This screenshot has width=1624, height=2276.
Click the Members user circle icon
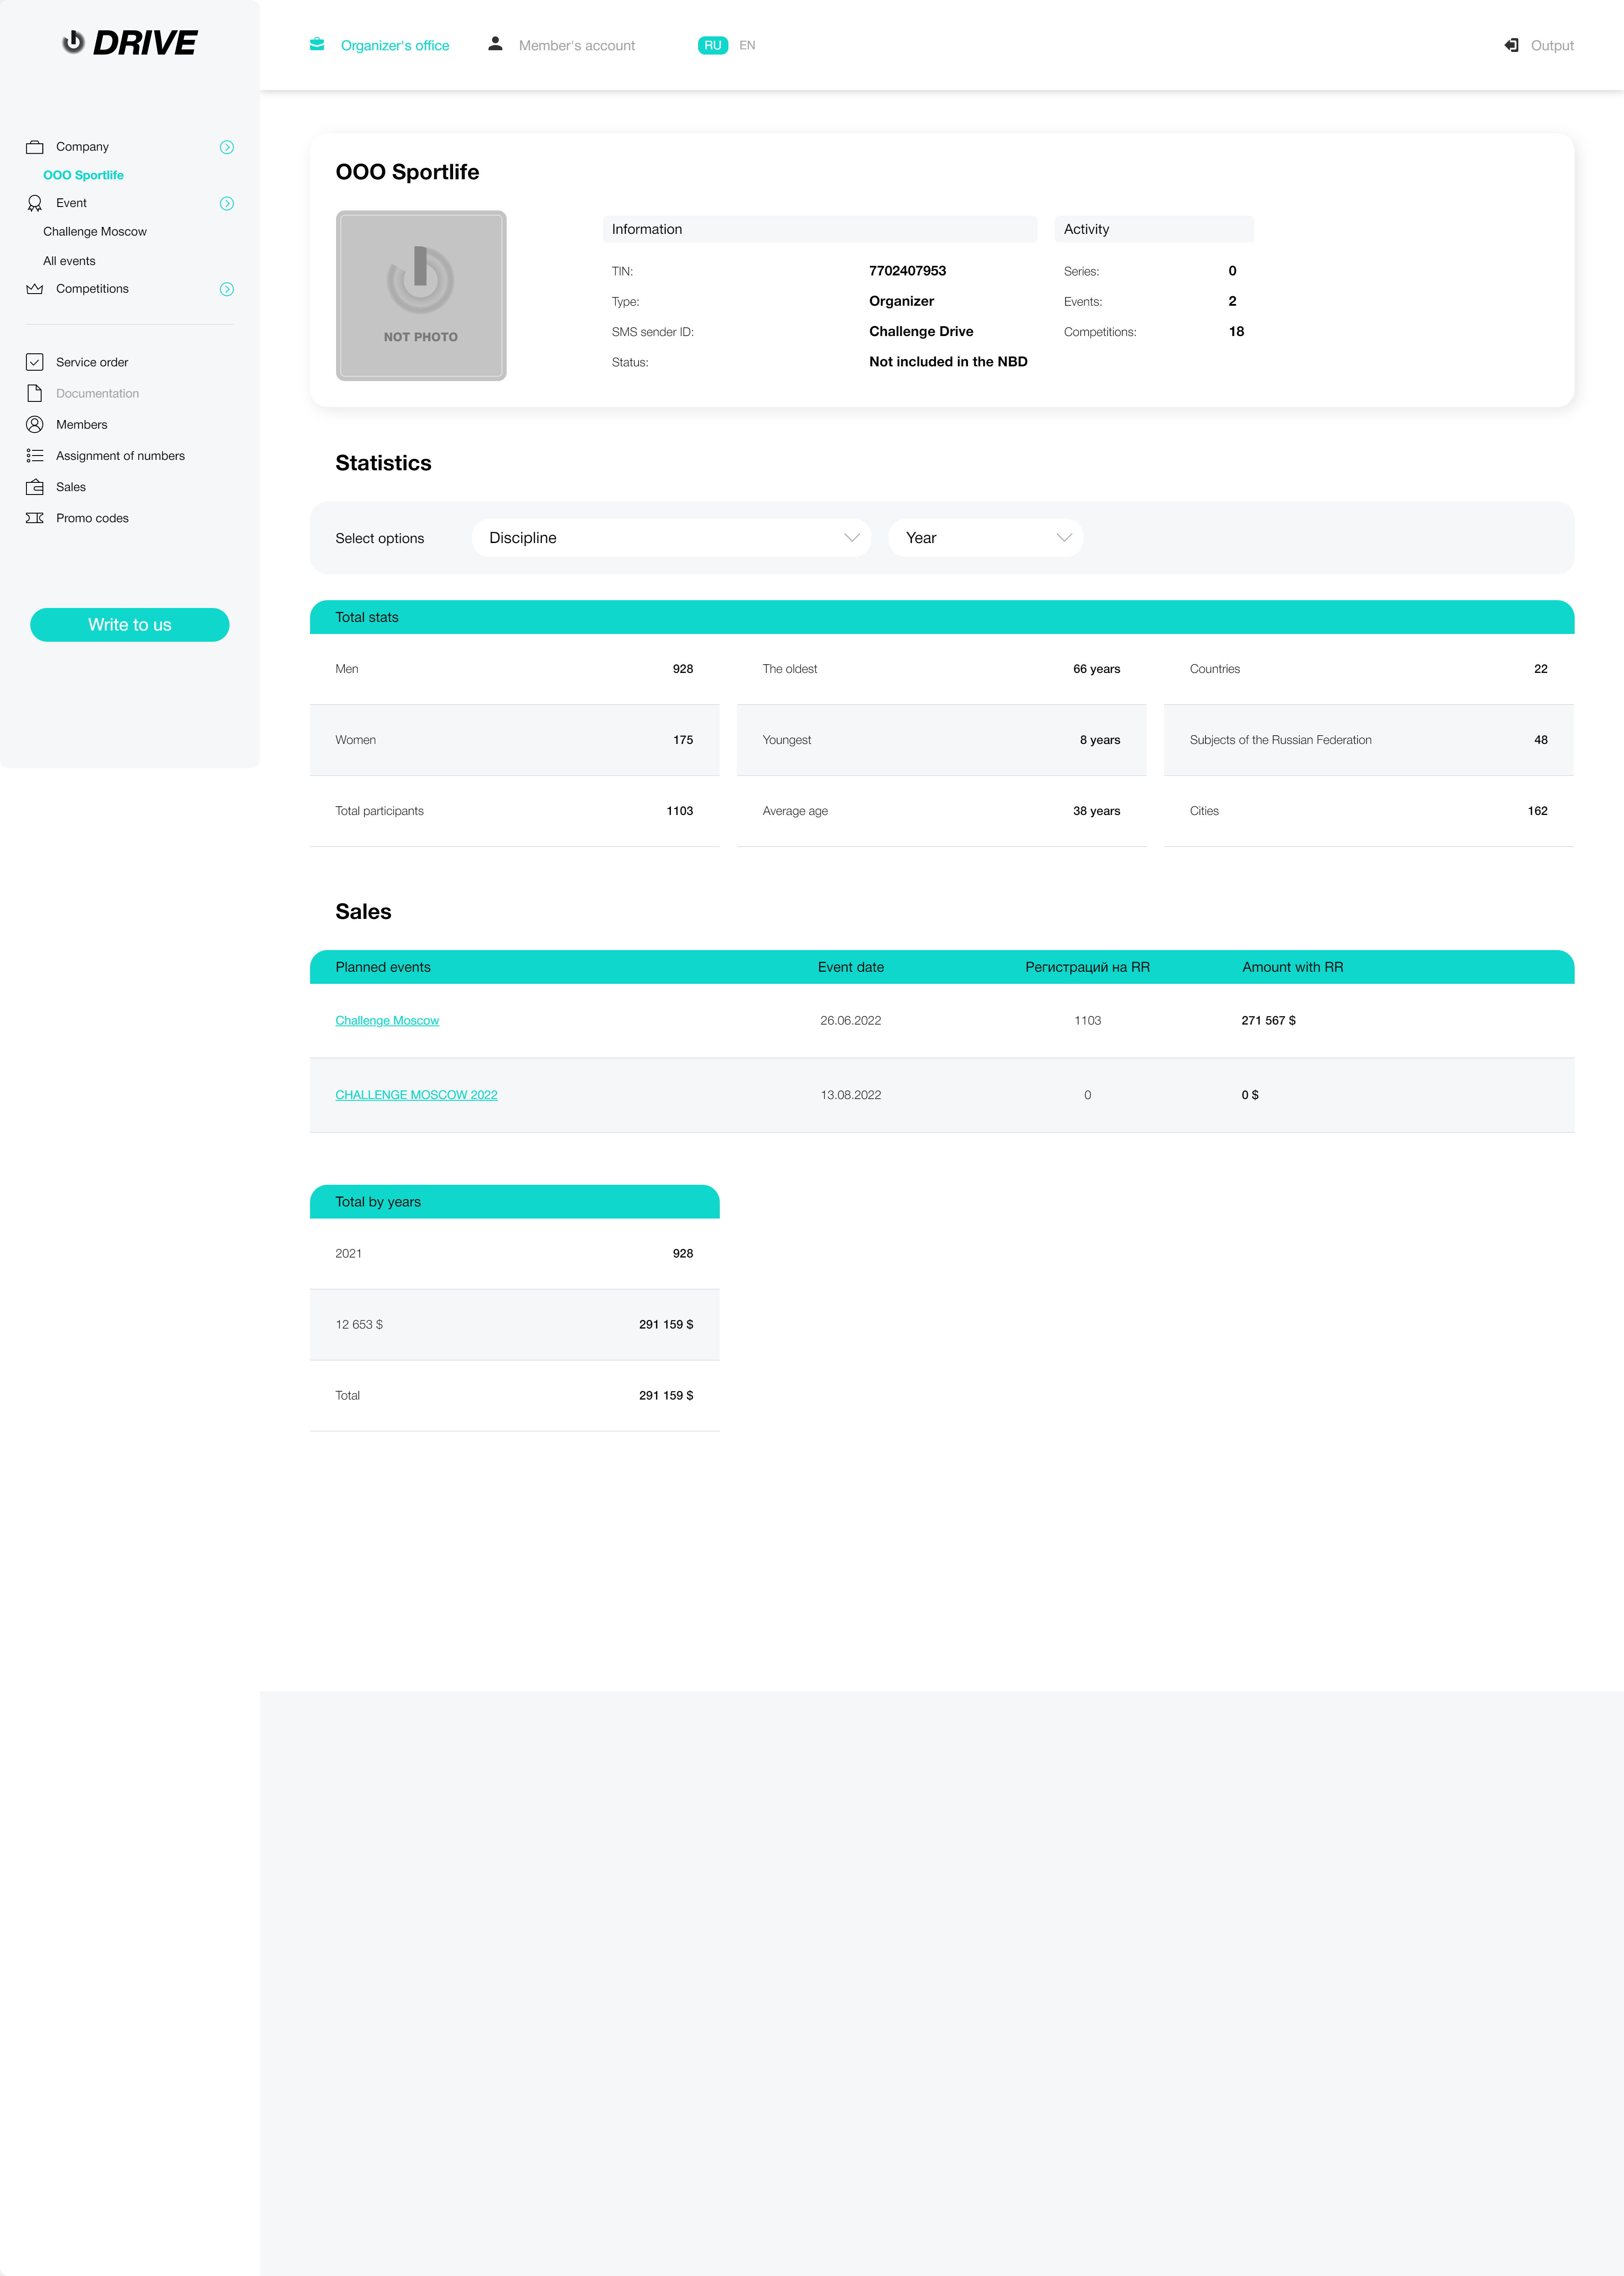point(35,424)
